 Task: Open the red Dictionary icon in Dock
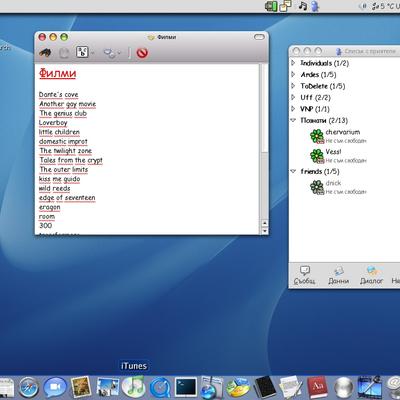317,388
